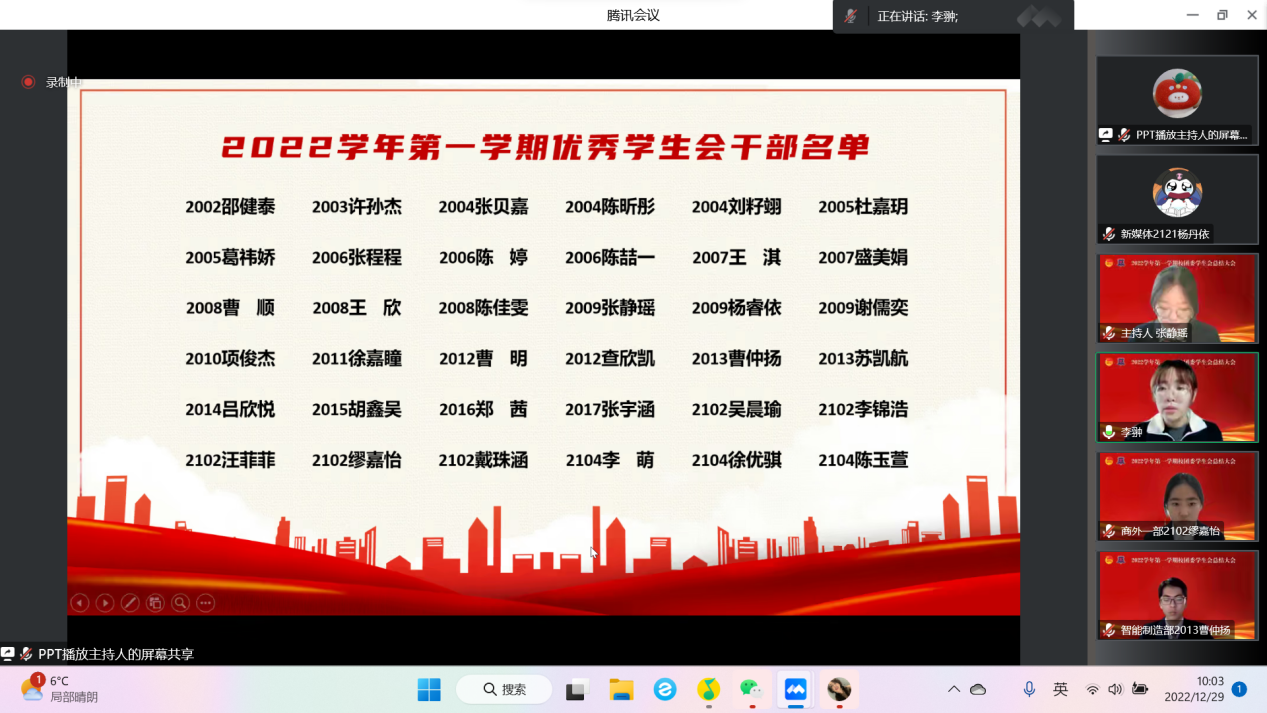Open the Windows Start menu
This screenshot has width=1267, height=713.
(x=428, y=690)
